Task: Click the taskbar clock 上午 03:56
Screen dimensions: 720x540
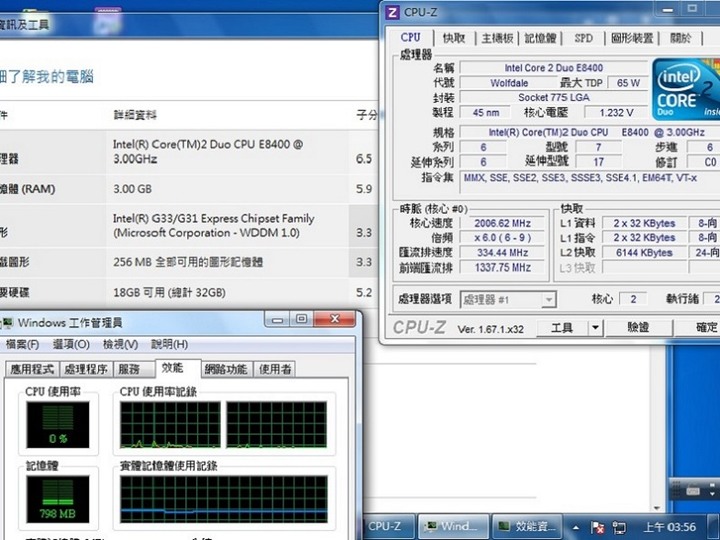Action: [x=669, y=527]
